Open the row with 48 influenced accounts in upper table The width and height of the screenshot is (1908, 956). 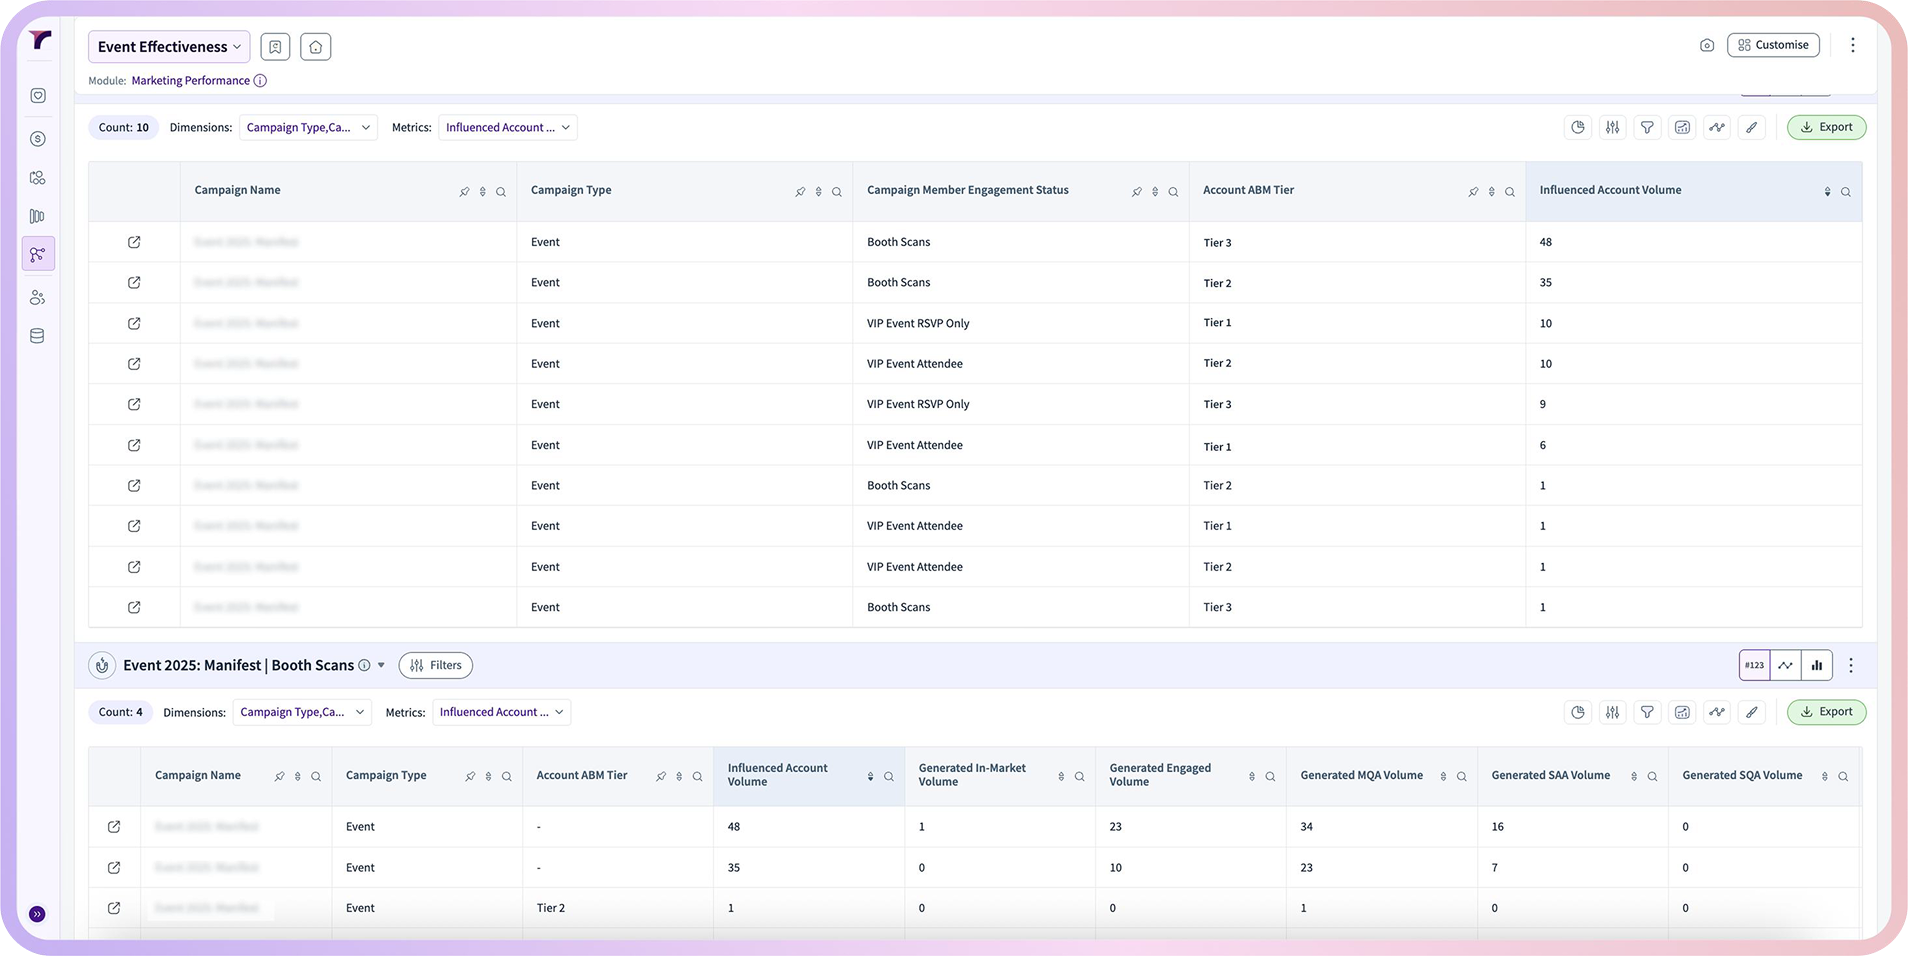(134, 242)
